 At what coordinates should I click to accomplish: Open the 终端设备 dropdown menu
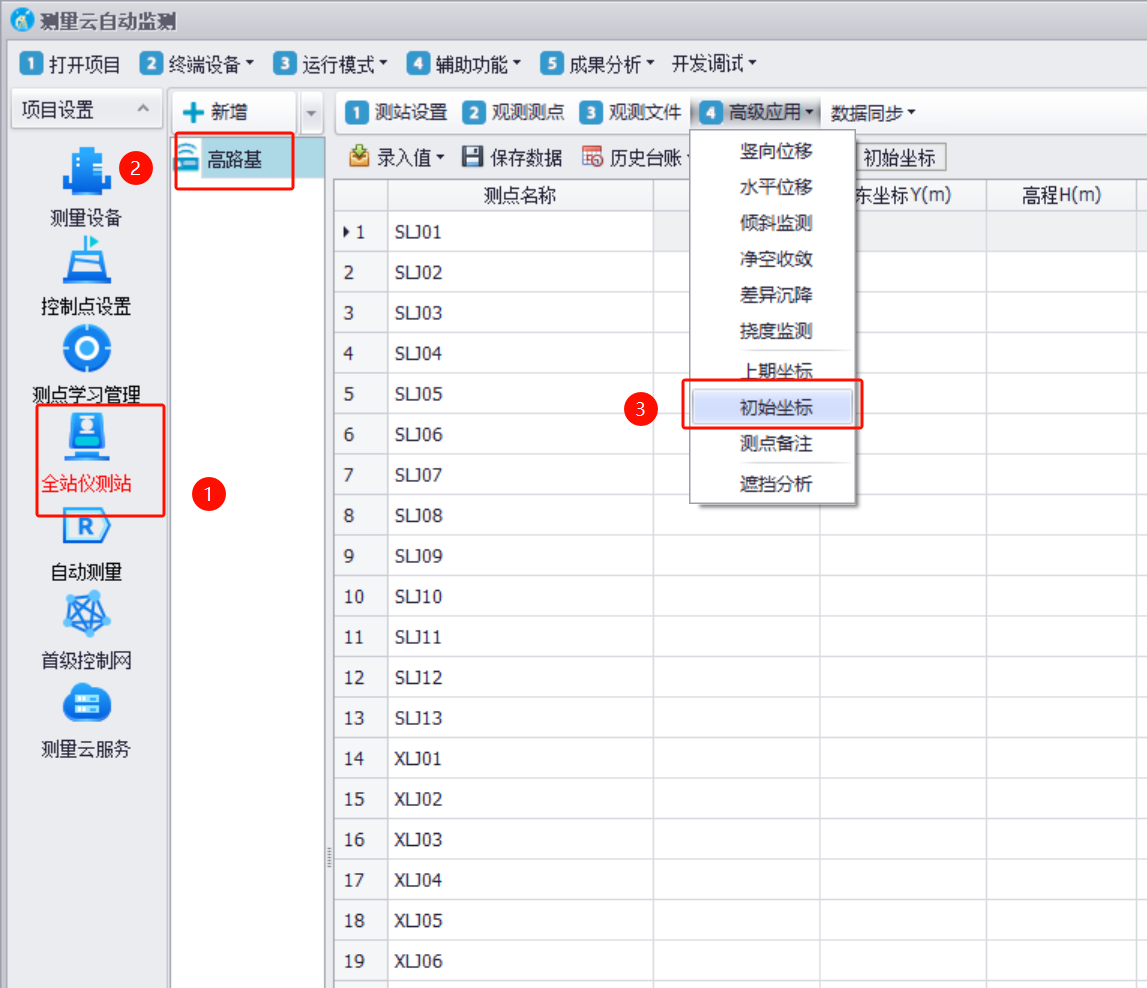pos(197,64)
